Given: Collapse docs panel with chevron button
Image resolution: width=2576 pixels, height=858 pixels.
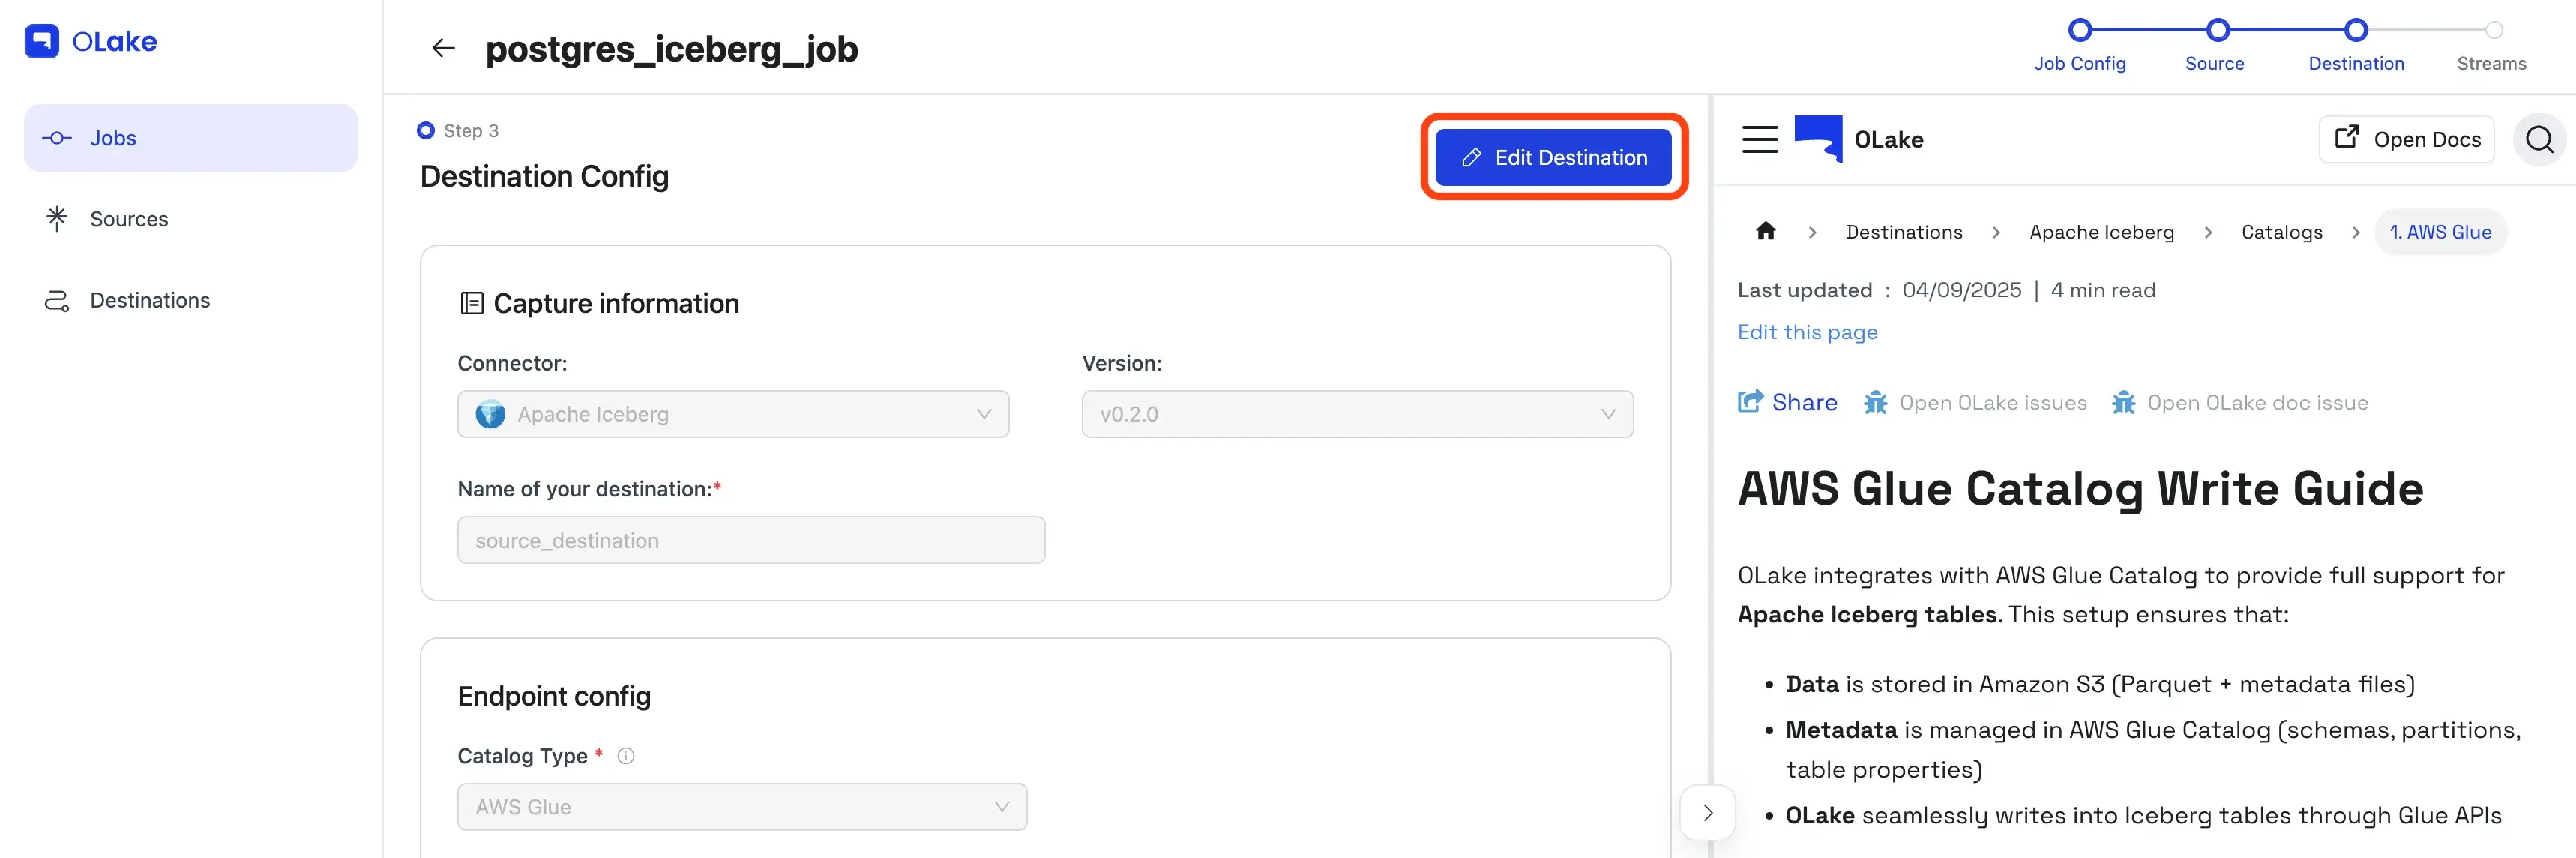Looking at the screenshot, I should (1707, 813).
